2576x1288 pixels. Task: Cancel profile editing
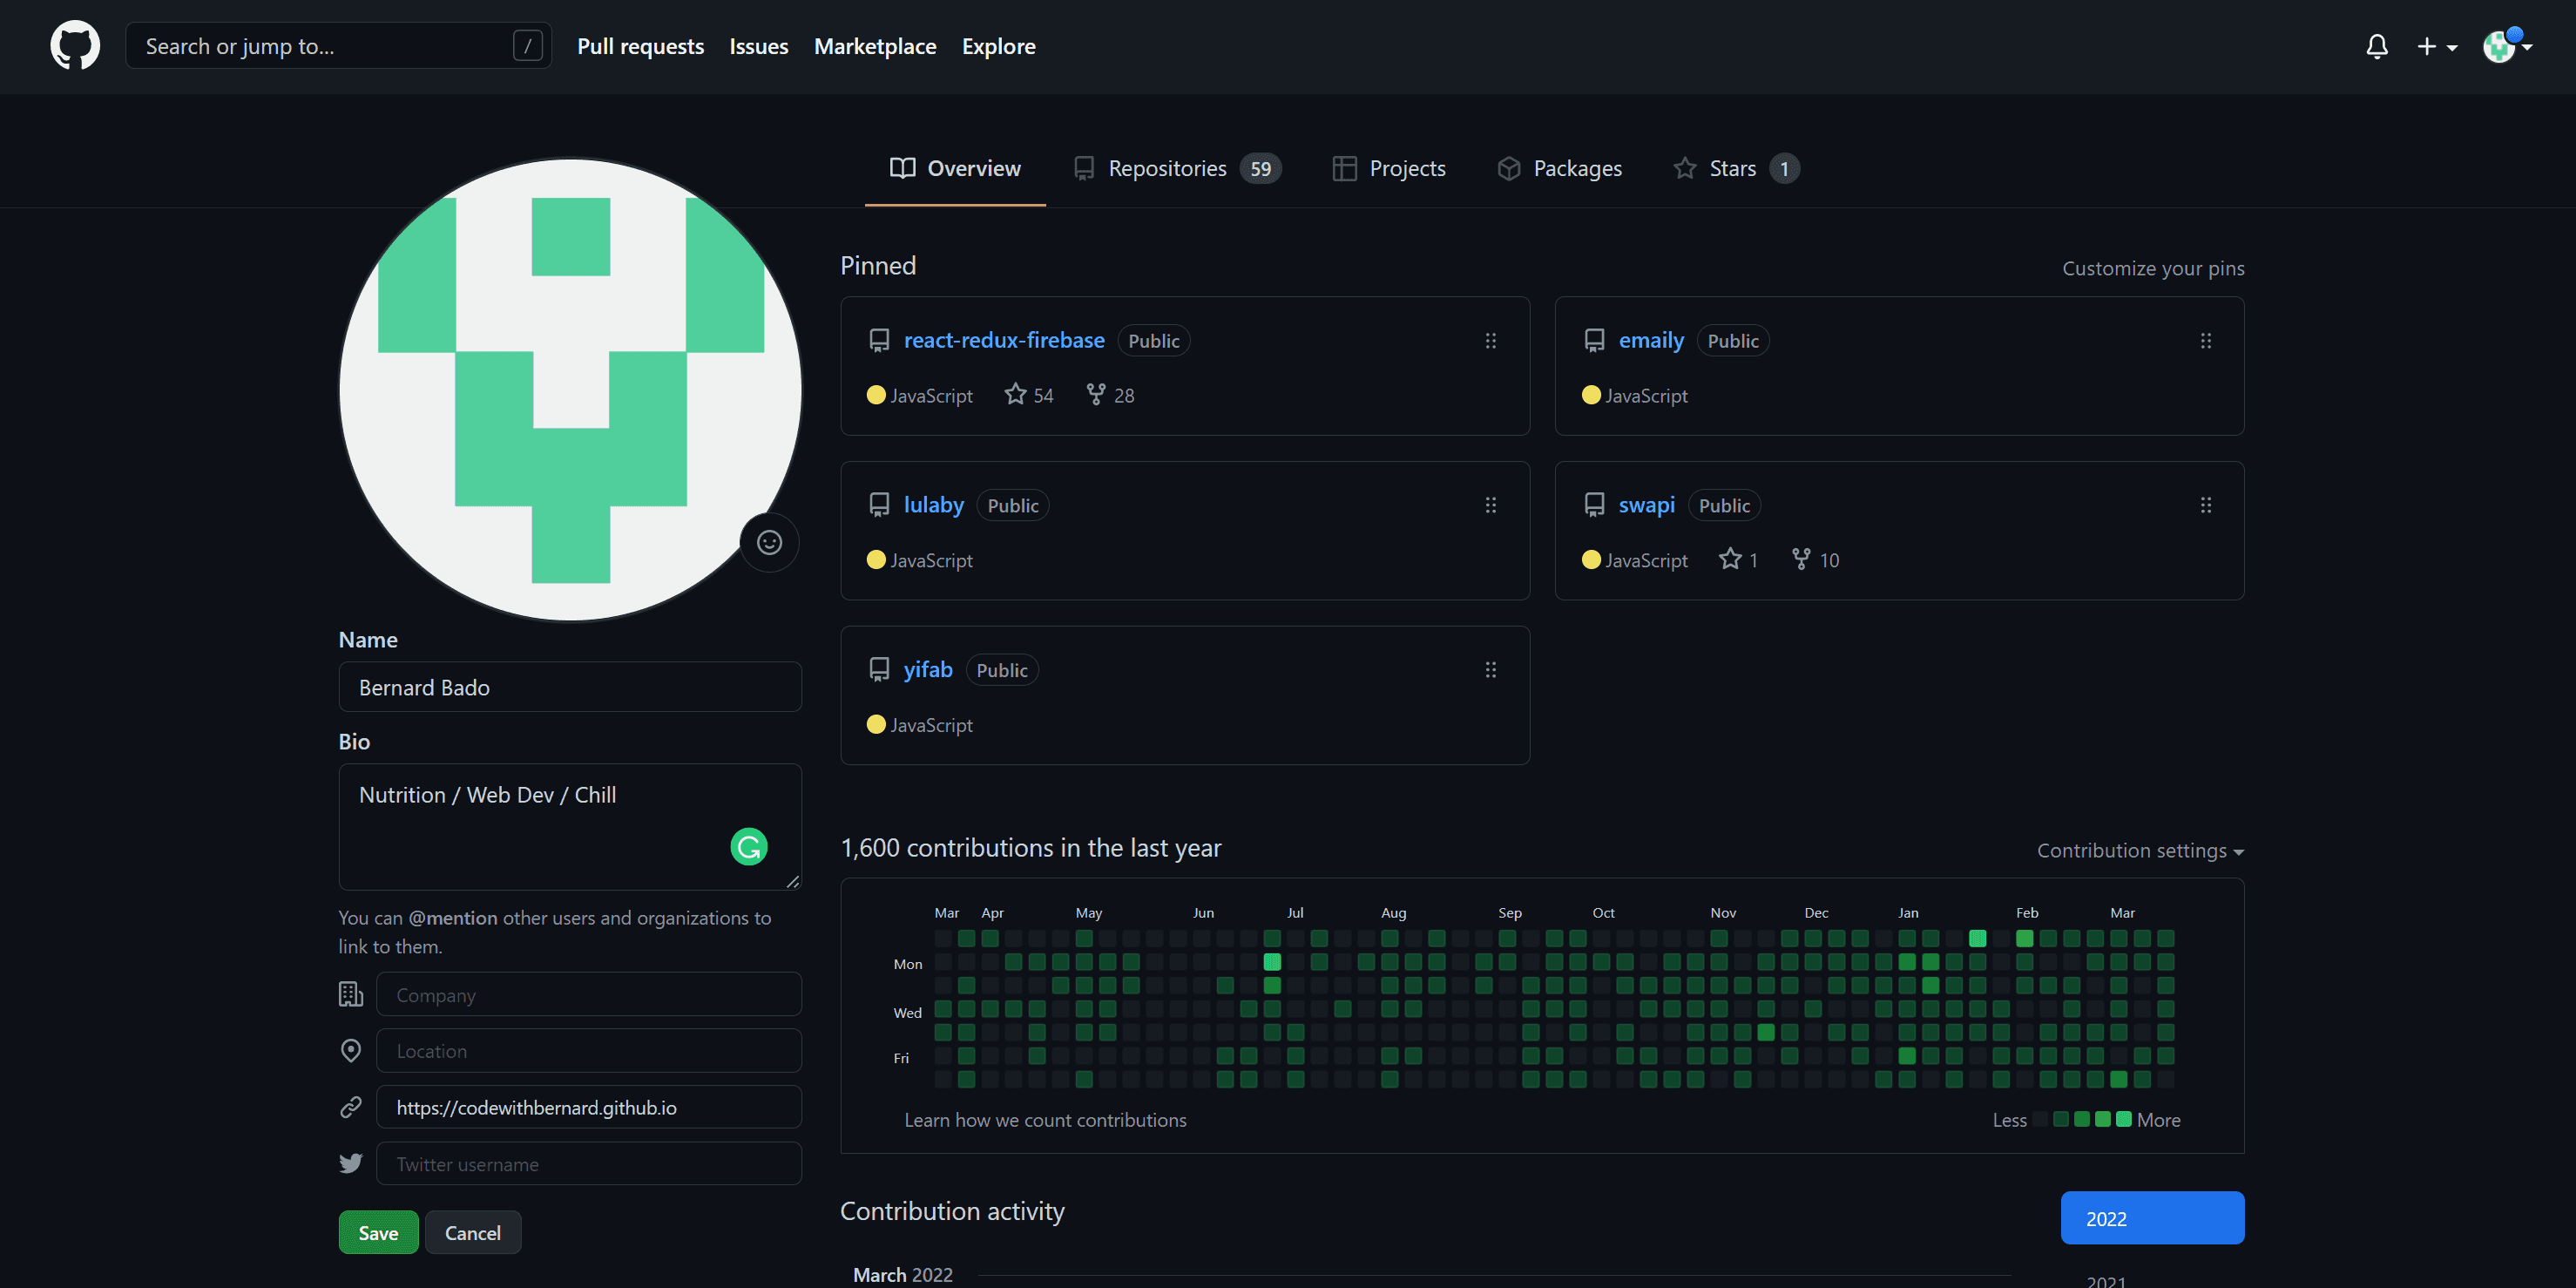pos(473,1233)
